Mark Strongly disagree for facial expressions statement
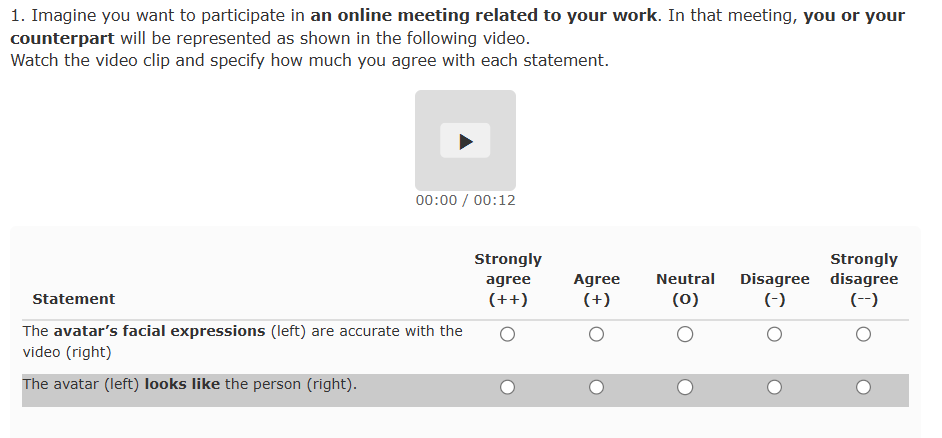 pos(863,335)
